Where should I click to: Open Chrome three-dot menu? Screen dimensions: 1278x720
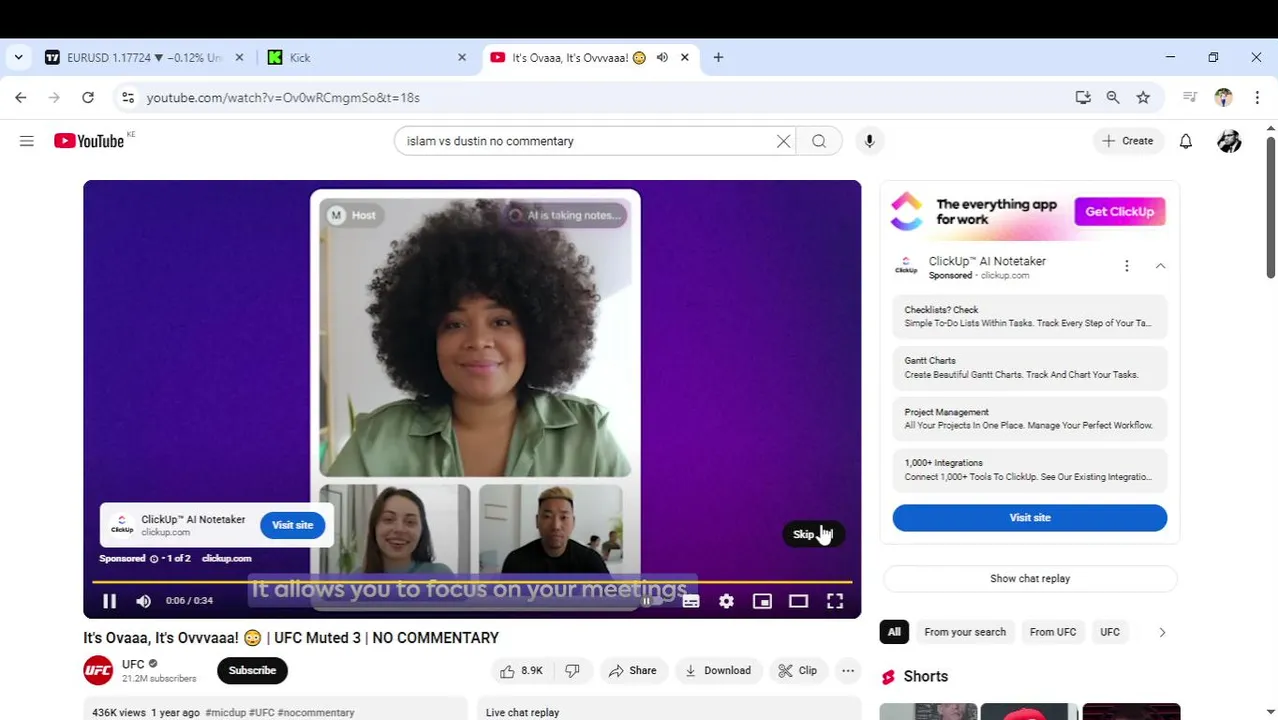tap(1257, 98)
